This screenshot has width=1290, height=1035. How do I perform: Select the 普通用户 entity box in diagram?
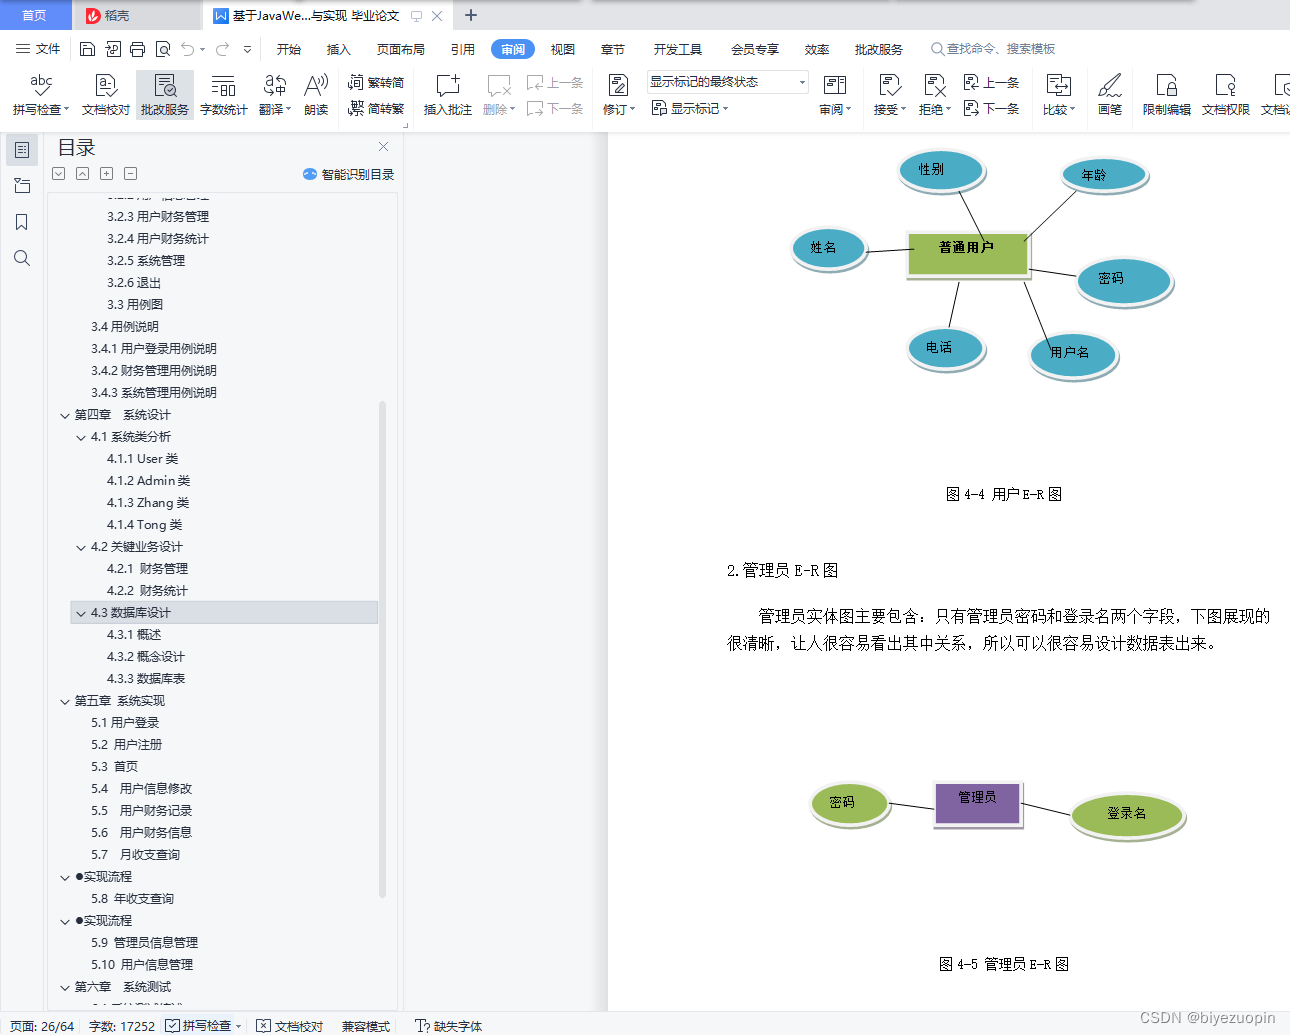click(x=967, y=253)
